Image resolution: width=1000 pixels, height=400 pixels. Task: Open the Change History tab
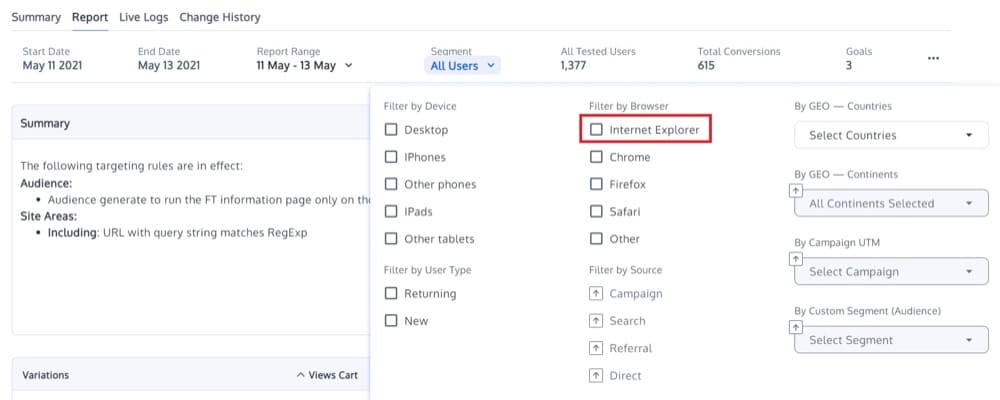coord(219,17)
